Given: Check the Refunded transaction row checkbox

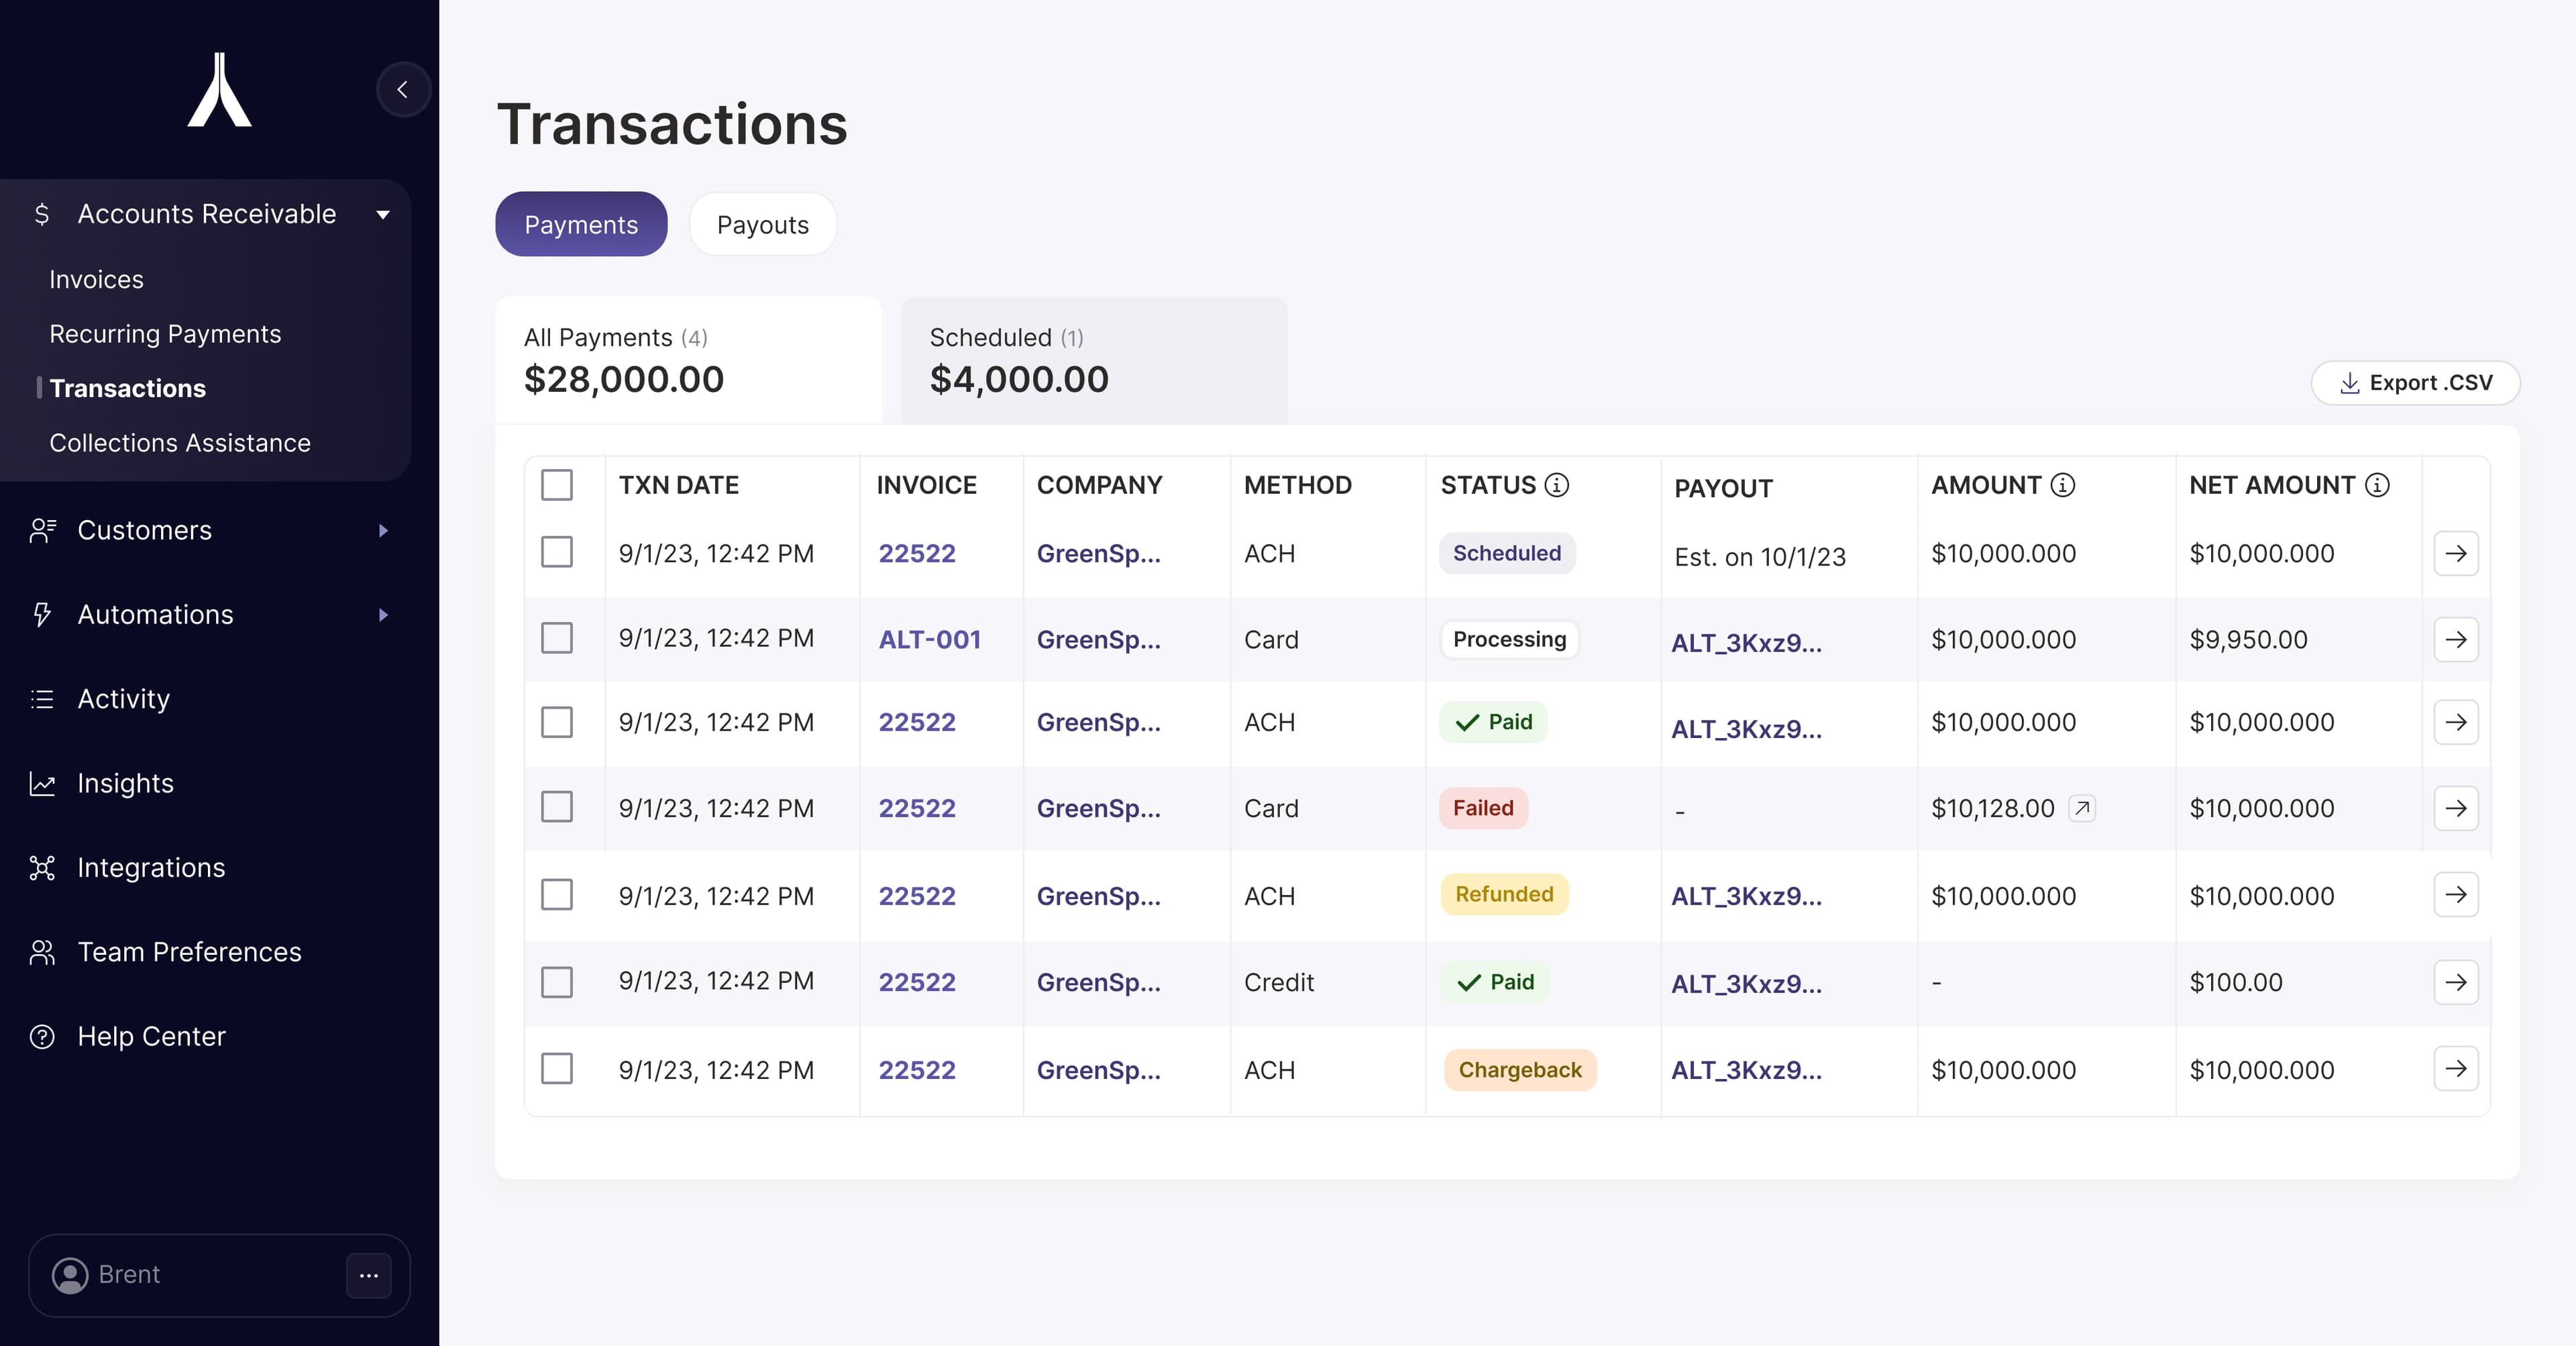Looking at the screenshot, I should pos(557,895).
